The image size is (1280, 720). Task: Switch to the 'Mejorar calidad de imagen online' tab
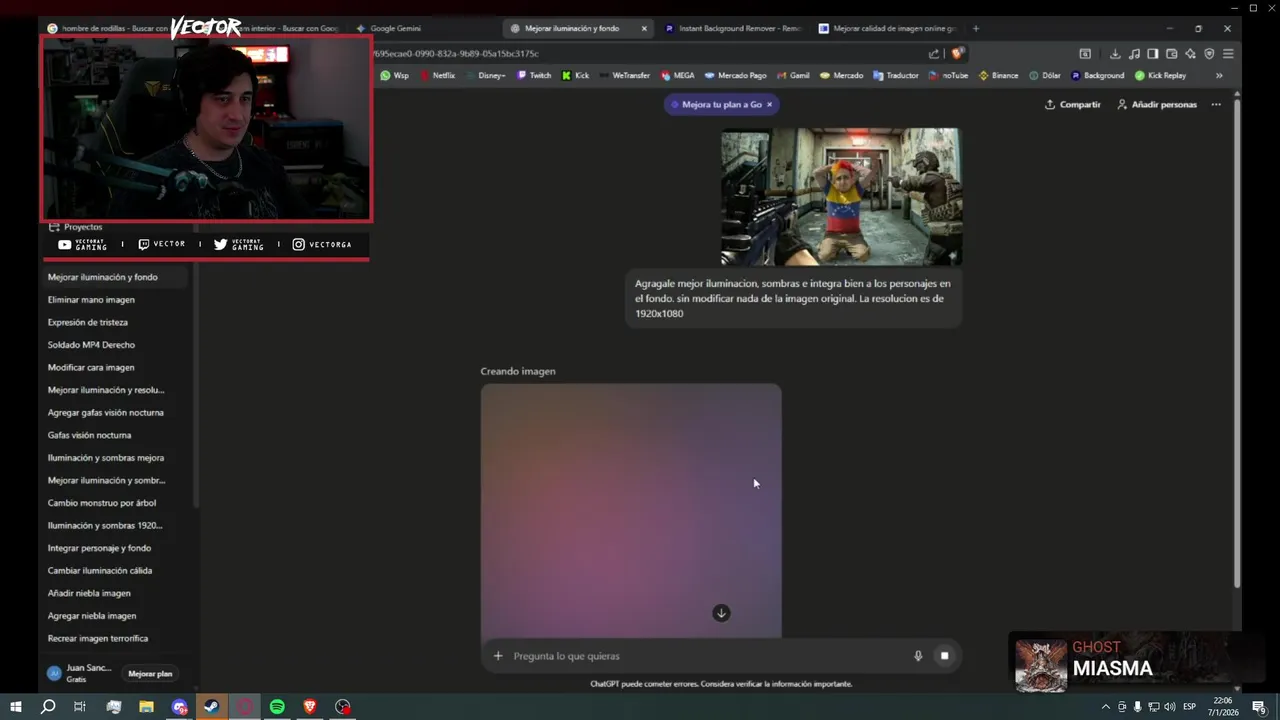[887, 28]
